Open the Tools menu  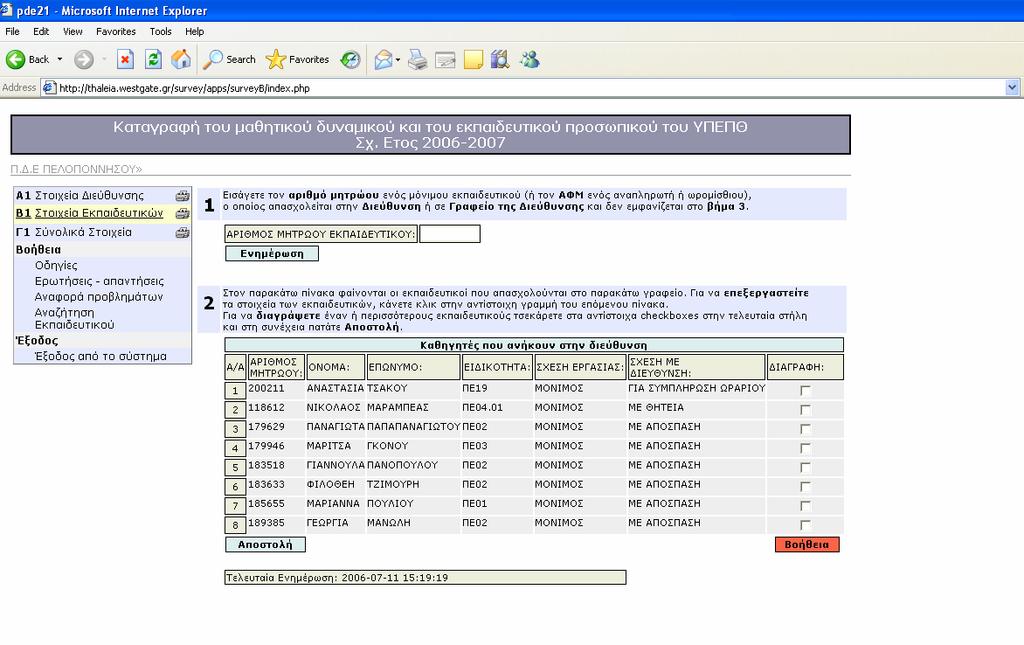coord(160,31)
